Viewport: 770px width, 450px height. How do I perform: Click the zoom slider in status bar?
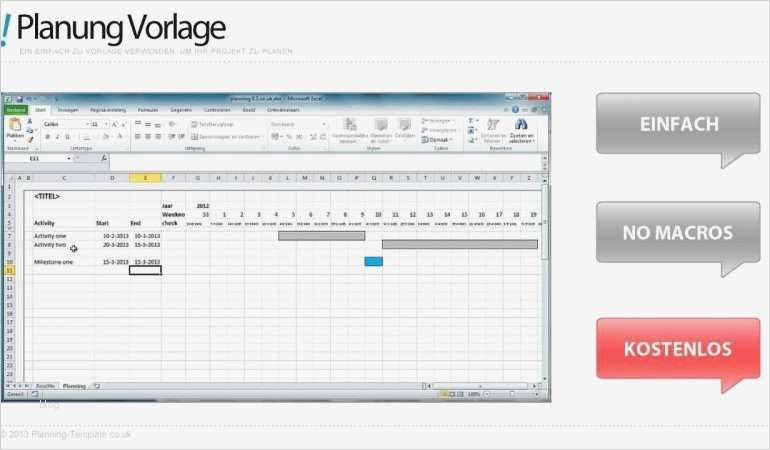tap(511, 394)
